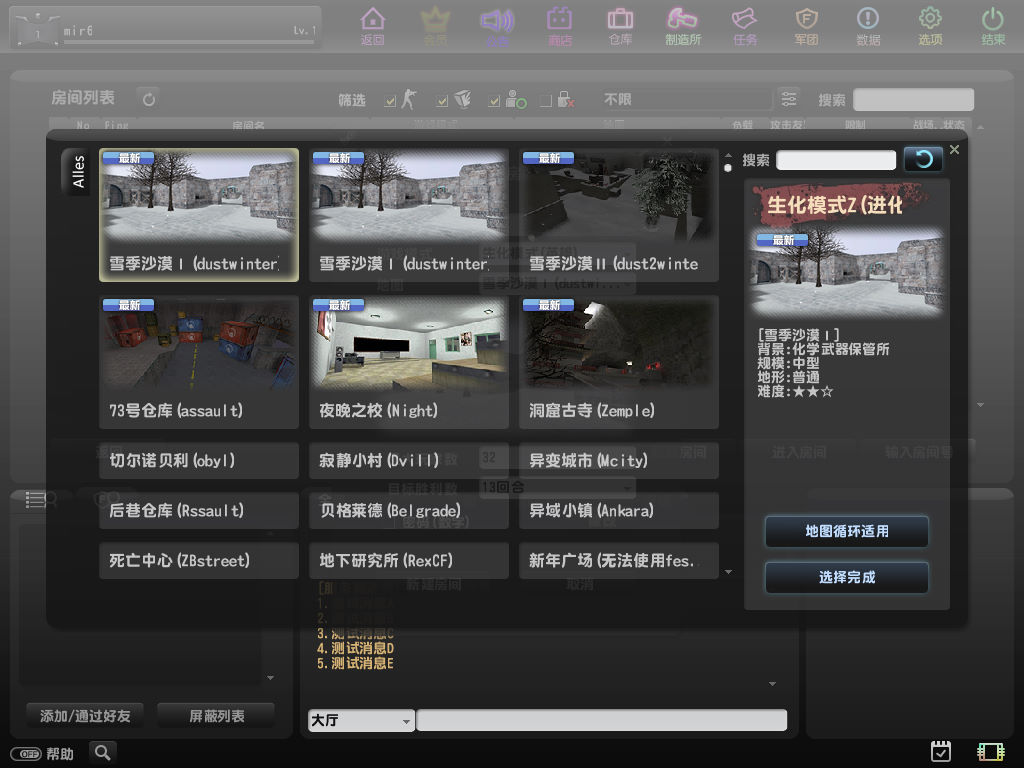The image size is (1024, 768).
Task: Select the 73号仓库 (assault) thumbnail
Action: tap(199, 362)
